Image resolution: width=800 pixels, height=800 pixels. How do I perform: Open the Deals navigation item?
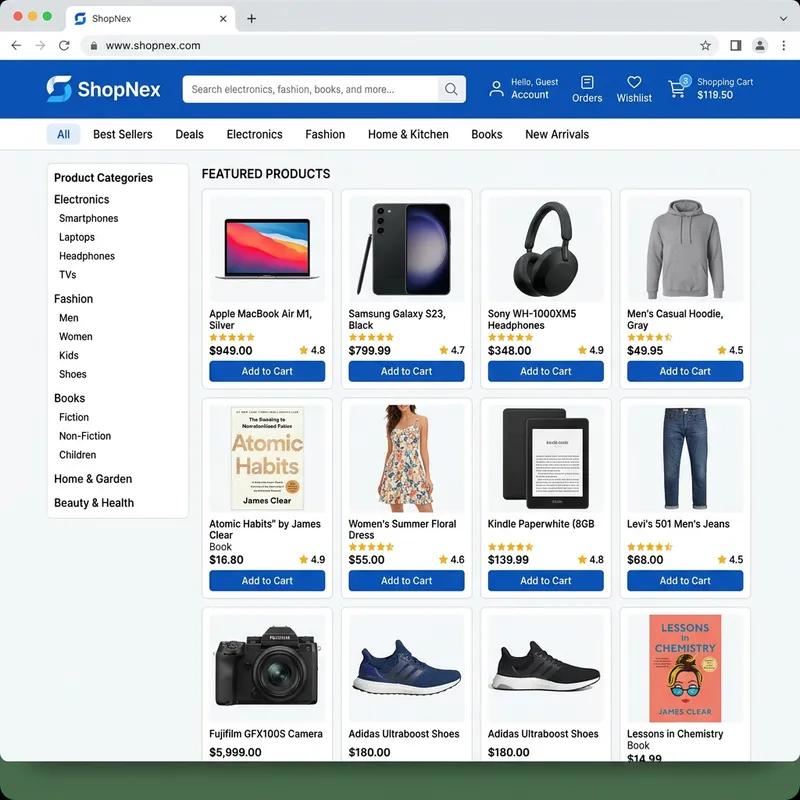tap(189, 134)
